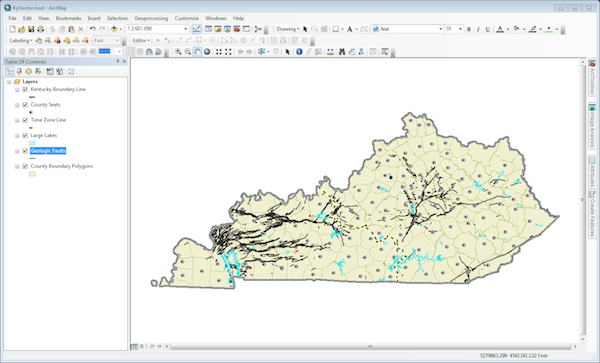Activate the Pan hand tool
This screenshot has width=600, height=363.
(x=197, y=52)
